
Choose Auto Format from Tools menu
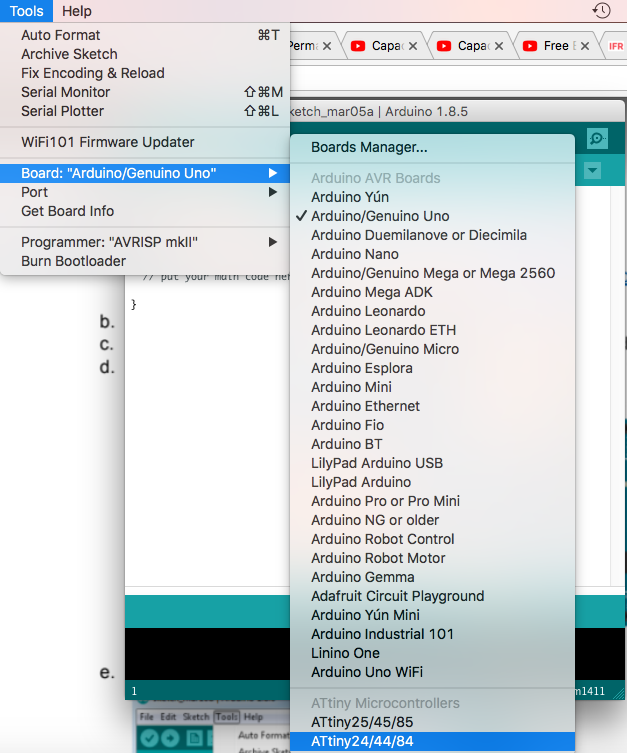(x=145, y=35)
